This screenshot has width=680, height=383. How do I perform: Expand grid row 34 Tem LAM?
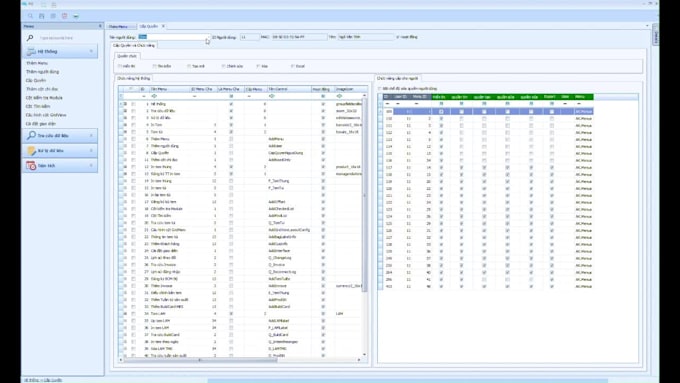(x=125, y=314)
